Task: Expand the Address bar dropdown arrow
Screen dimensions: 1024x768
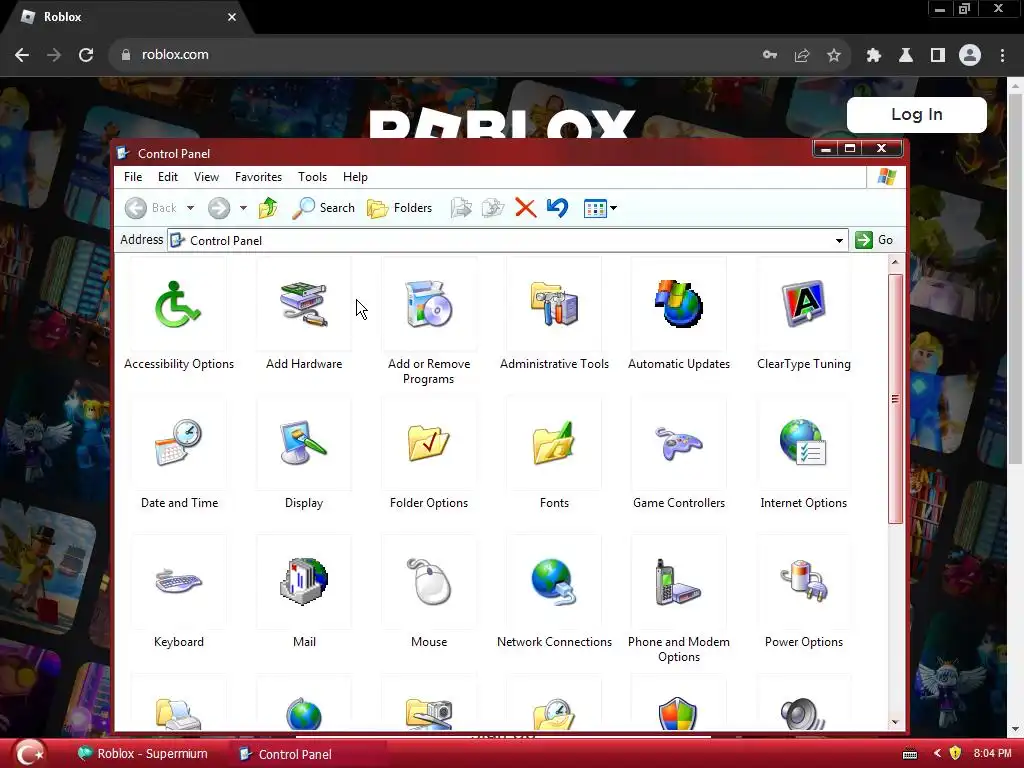Action: pyautogui.click(x=839, y=240)
